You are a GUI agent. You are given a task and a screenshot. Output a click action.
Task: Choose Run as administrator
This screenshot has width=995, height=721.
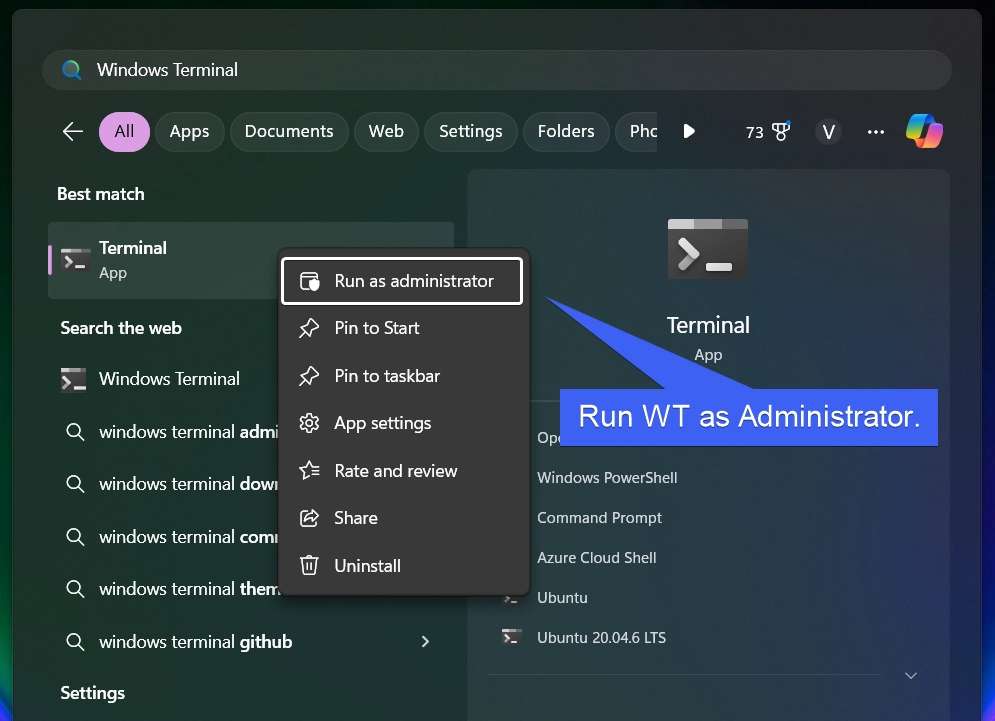tap(402, 281)
